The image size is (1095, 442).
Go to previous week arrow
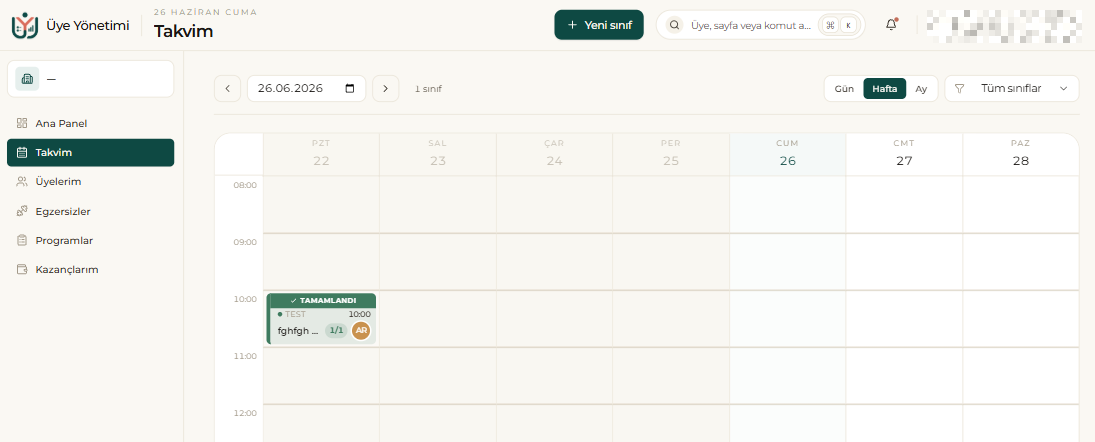coord(227,89)
